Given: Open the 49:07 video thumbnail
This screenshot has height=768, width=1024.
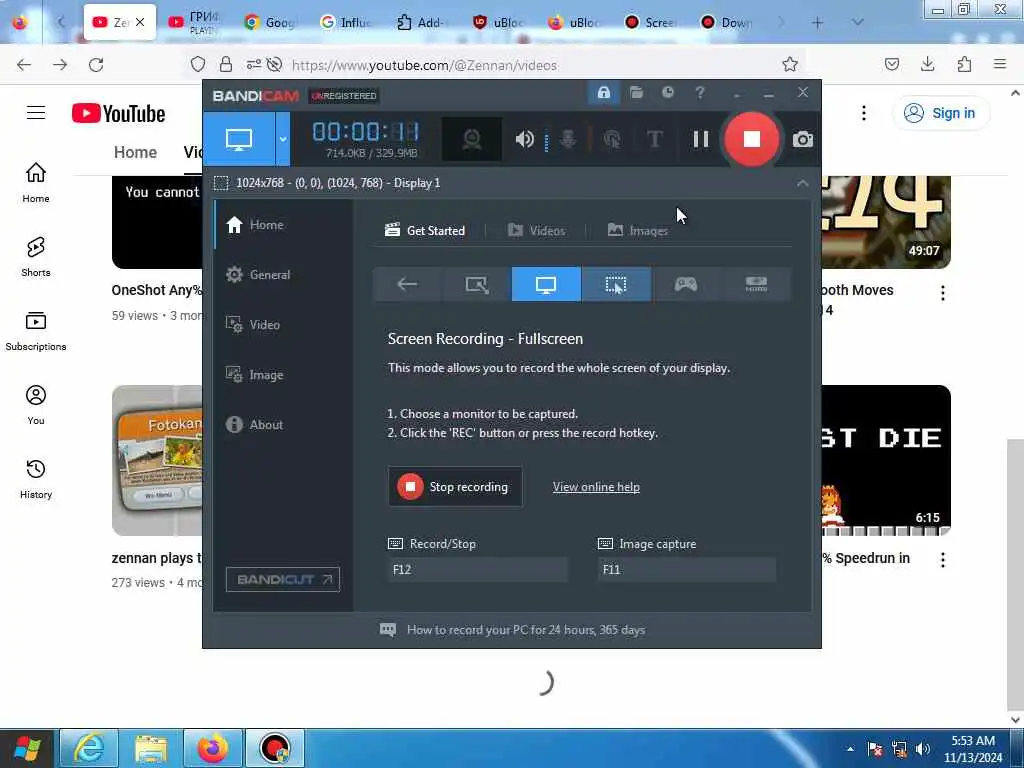Looking at the screenshot, I should [886, 222].
